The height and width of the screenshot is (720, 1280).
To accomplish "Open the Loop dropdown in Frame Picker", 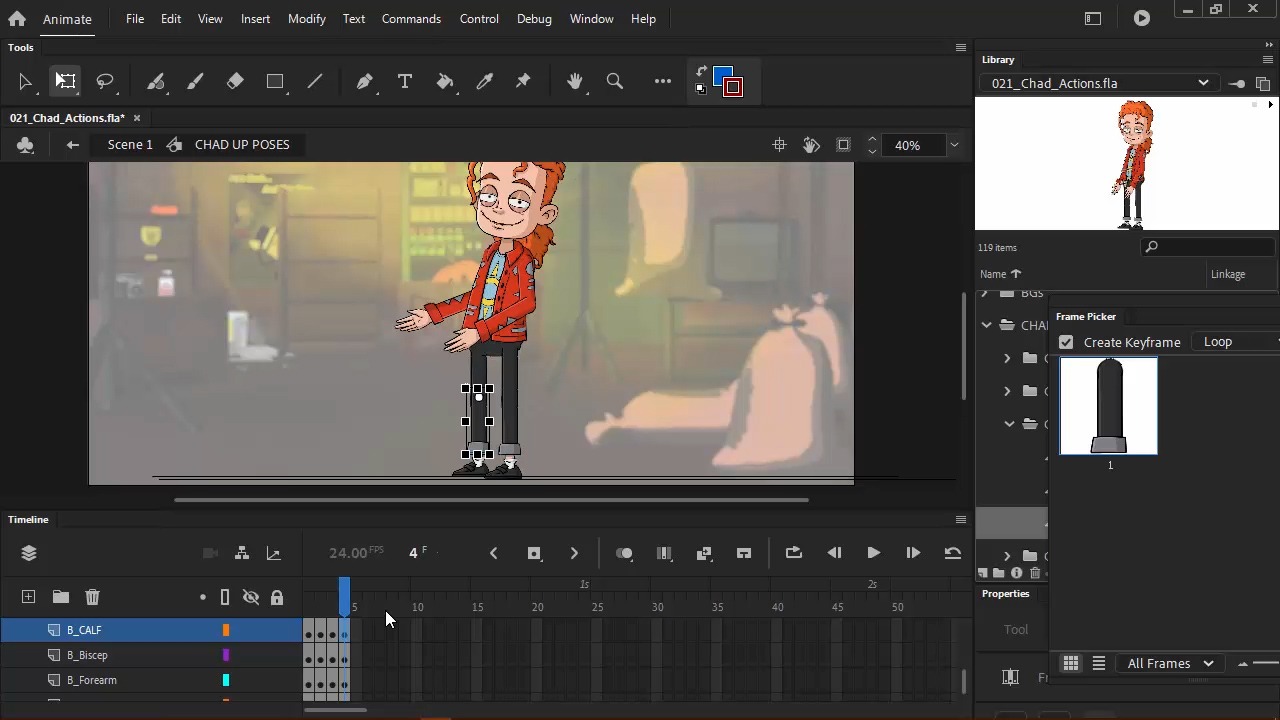I will click(x=1234, y=342).
